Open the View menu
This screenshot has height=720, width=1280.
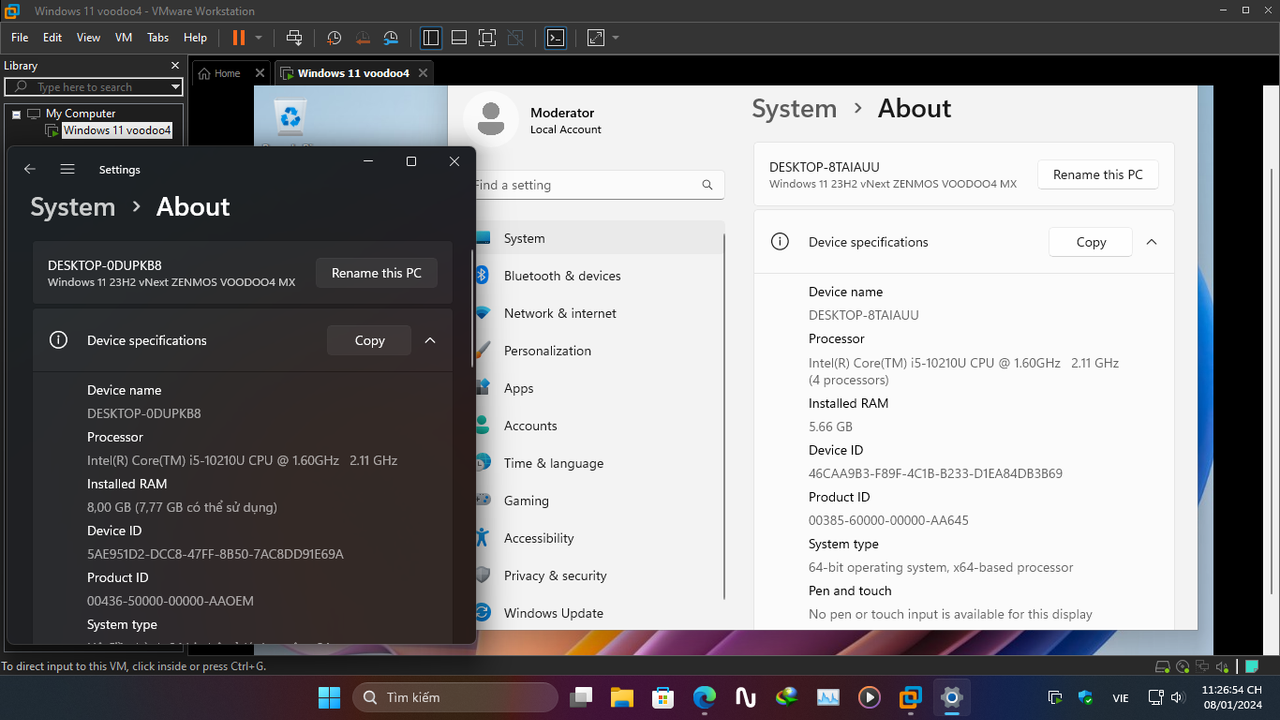click(x=88, y=38)
